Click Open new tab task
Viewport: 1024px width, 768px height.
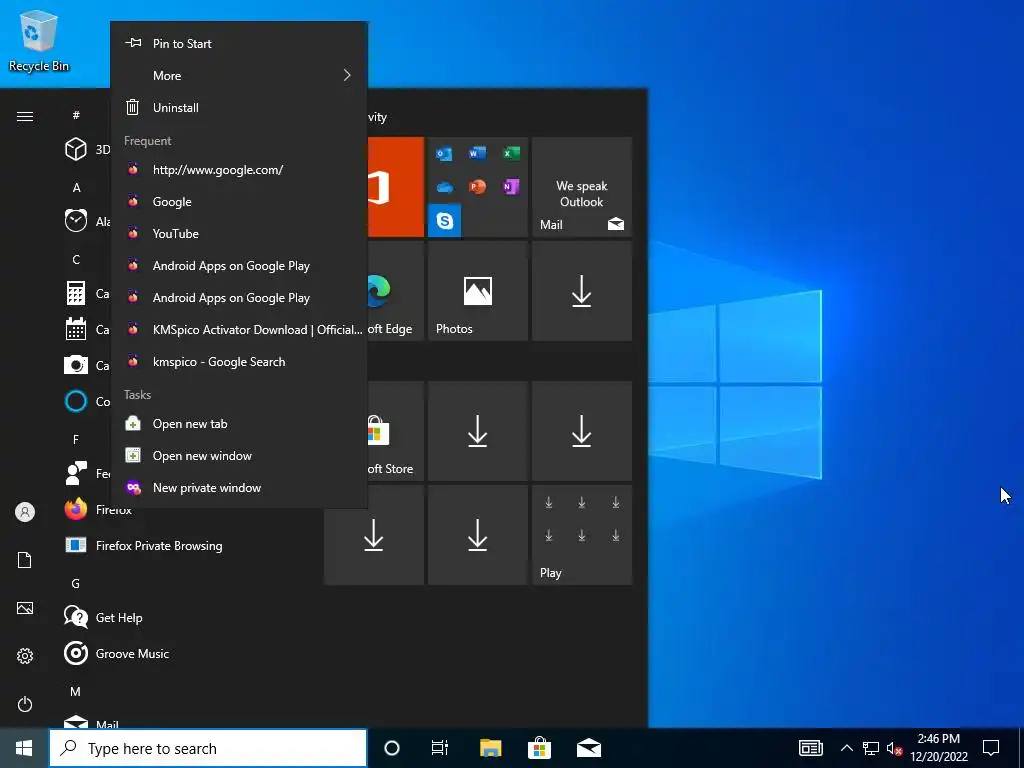tap(239, 424)
